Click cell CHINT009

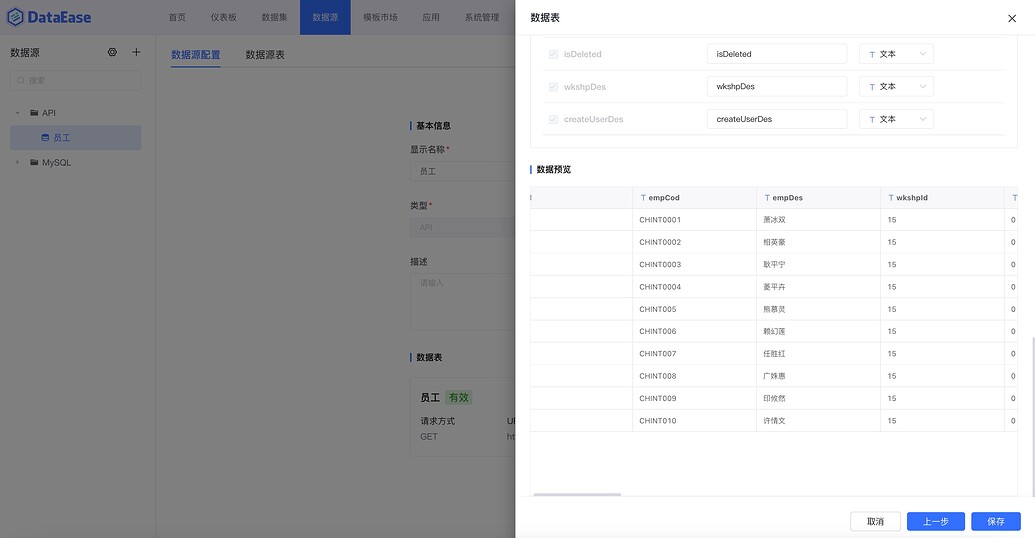(694, 398)
